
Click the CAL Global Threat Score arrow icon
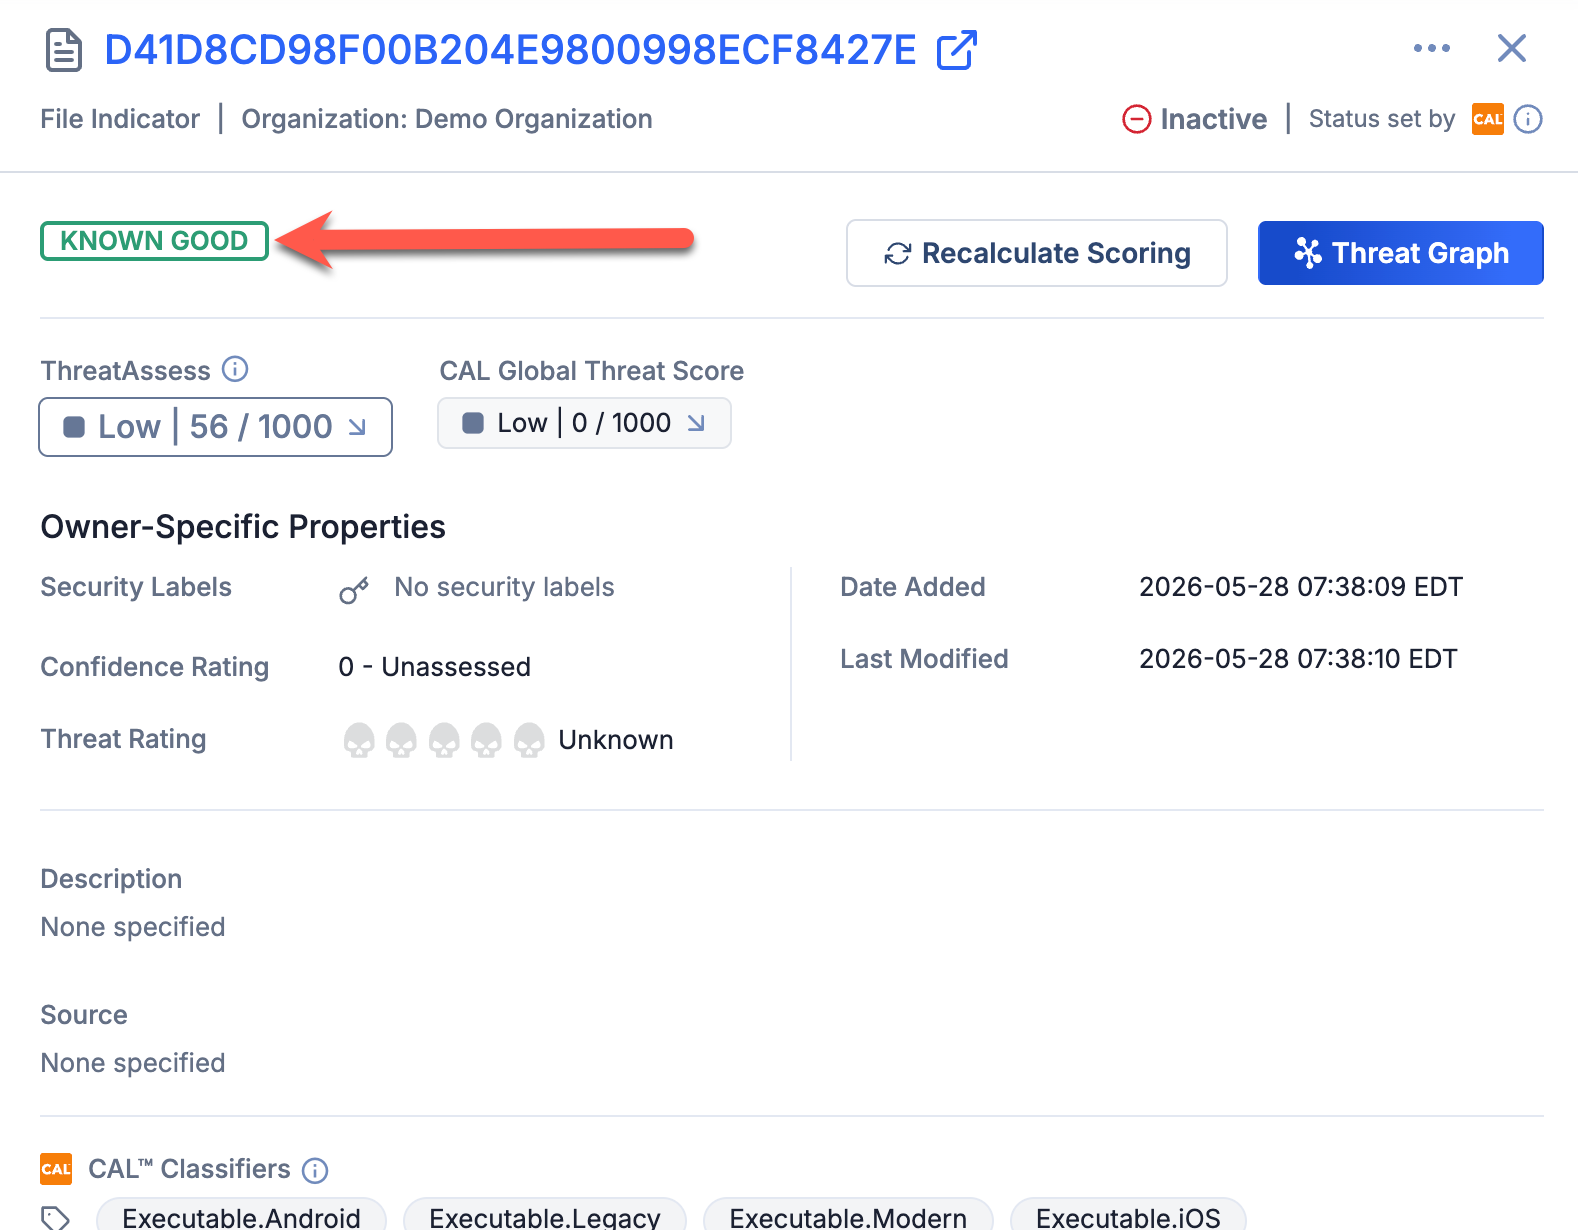pos(696,423)
